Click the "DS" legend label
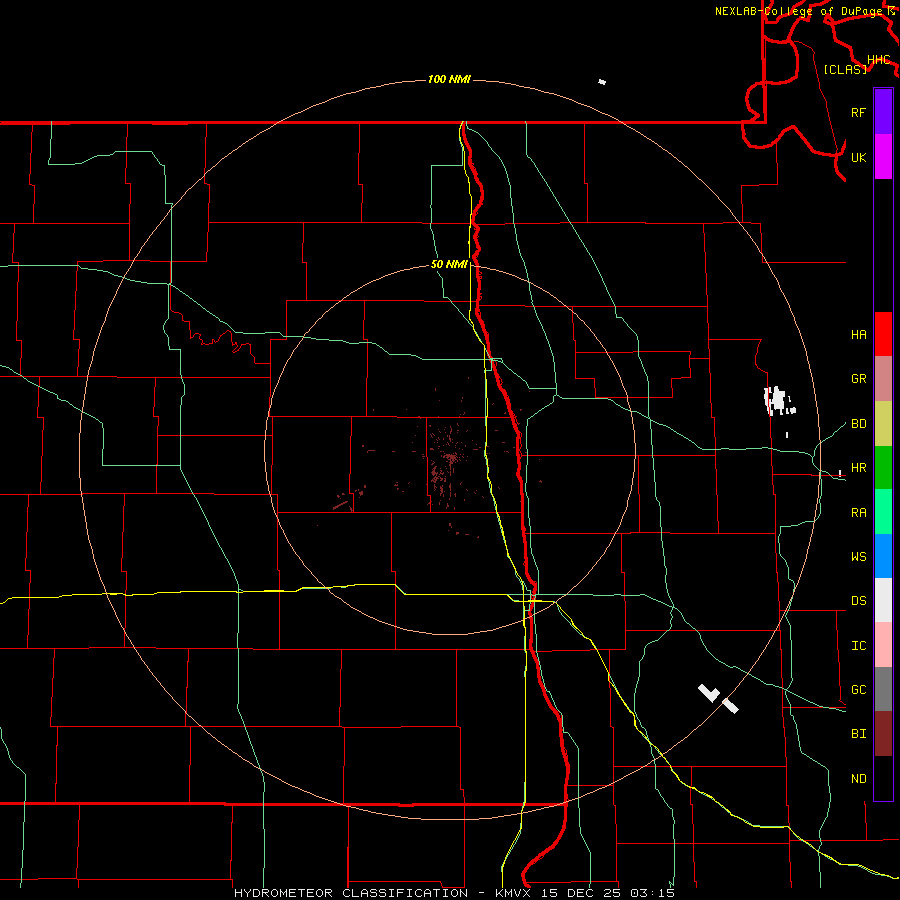Viewport: 900px width, 900px height. [858, 600]
